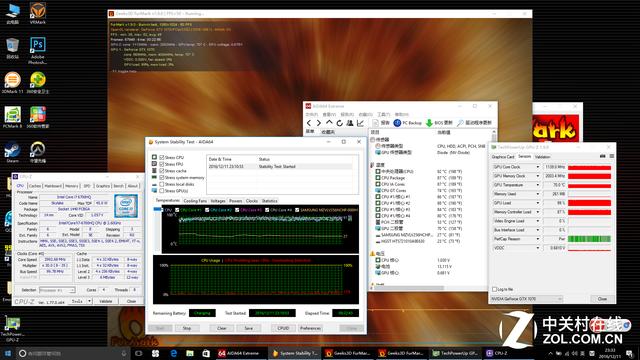Image resolution: width=640 pixels, height=360 pixels.
Task: Click the BIOS update green arrow icon
Action: pos(429,123)
